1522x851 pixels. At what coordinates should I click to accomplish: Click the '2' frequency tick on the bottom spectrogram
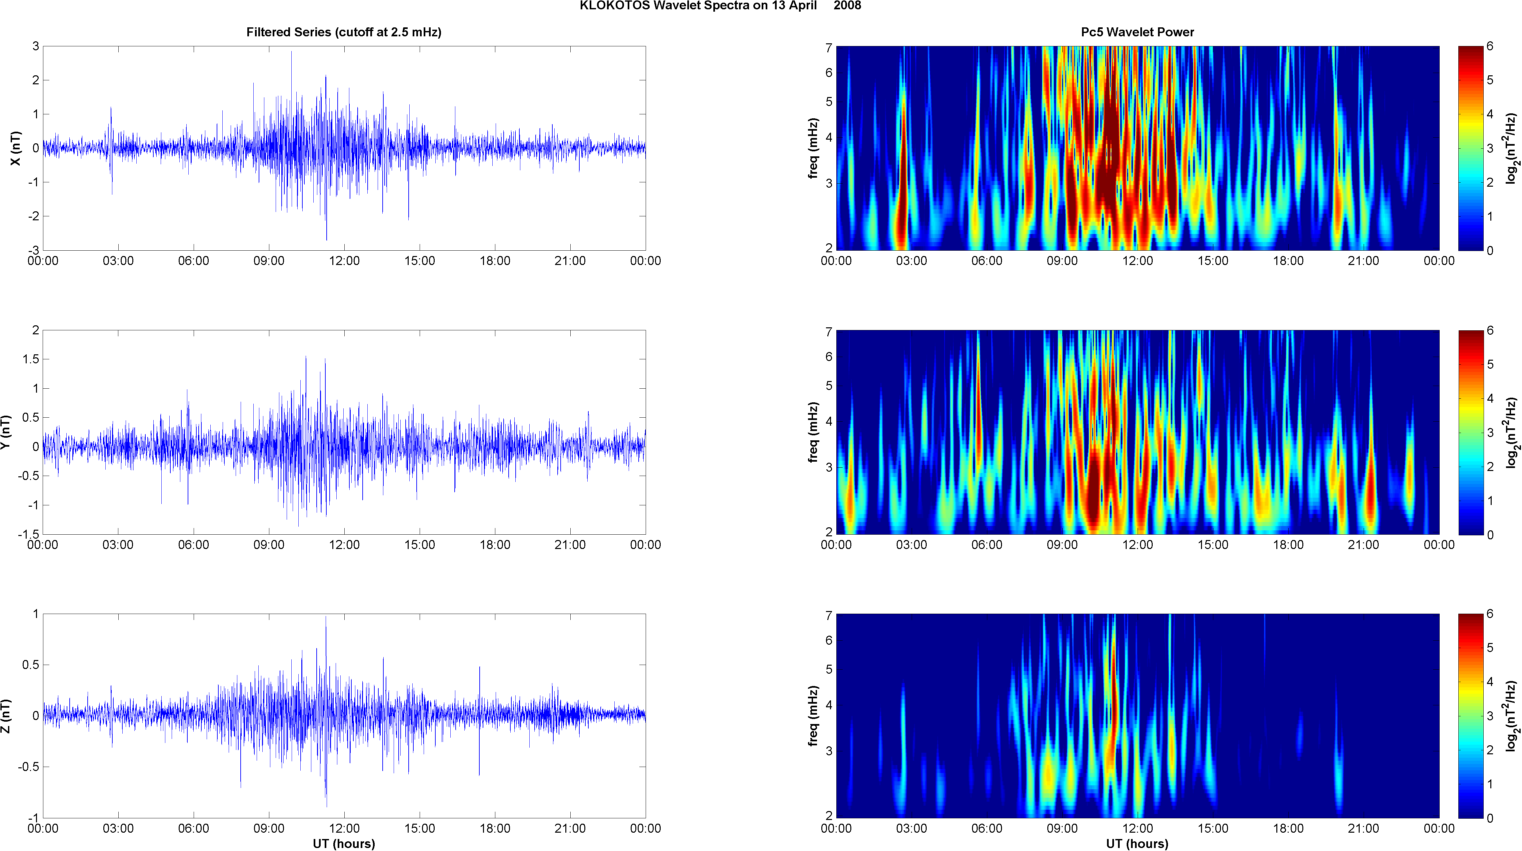point(829,817)
